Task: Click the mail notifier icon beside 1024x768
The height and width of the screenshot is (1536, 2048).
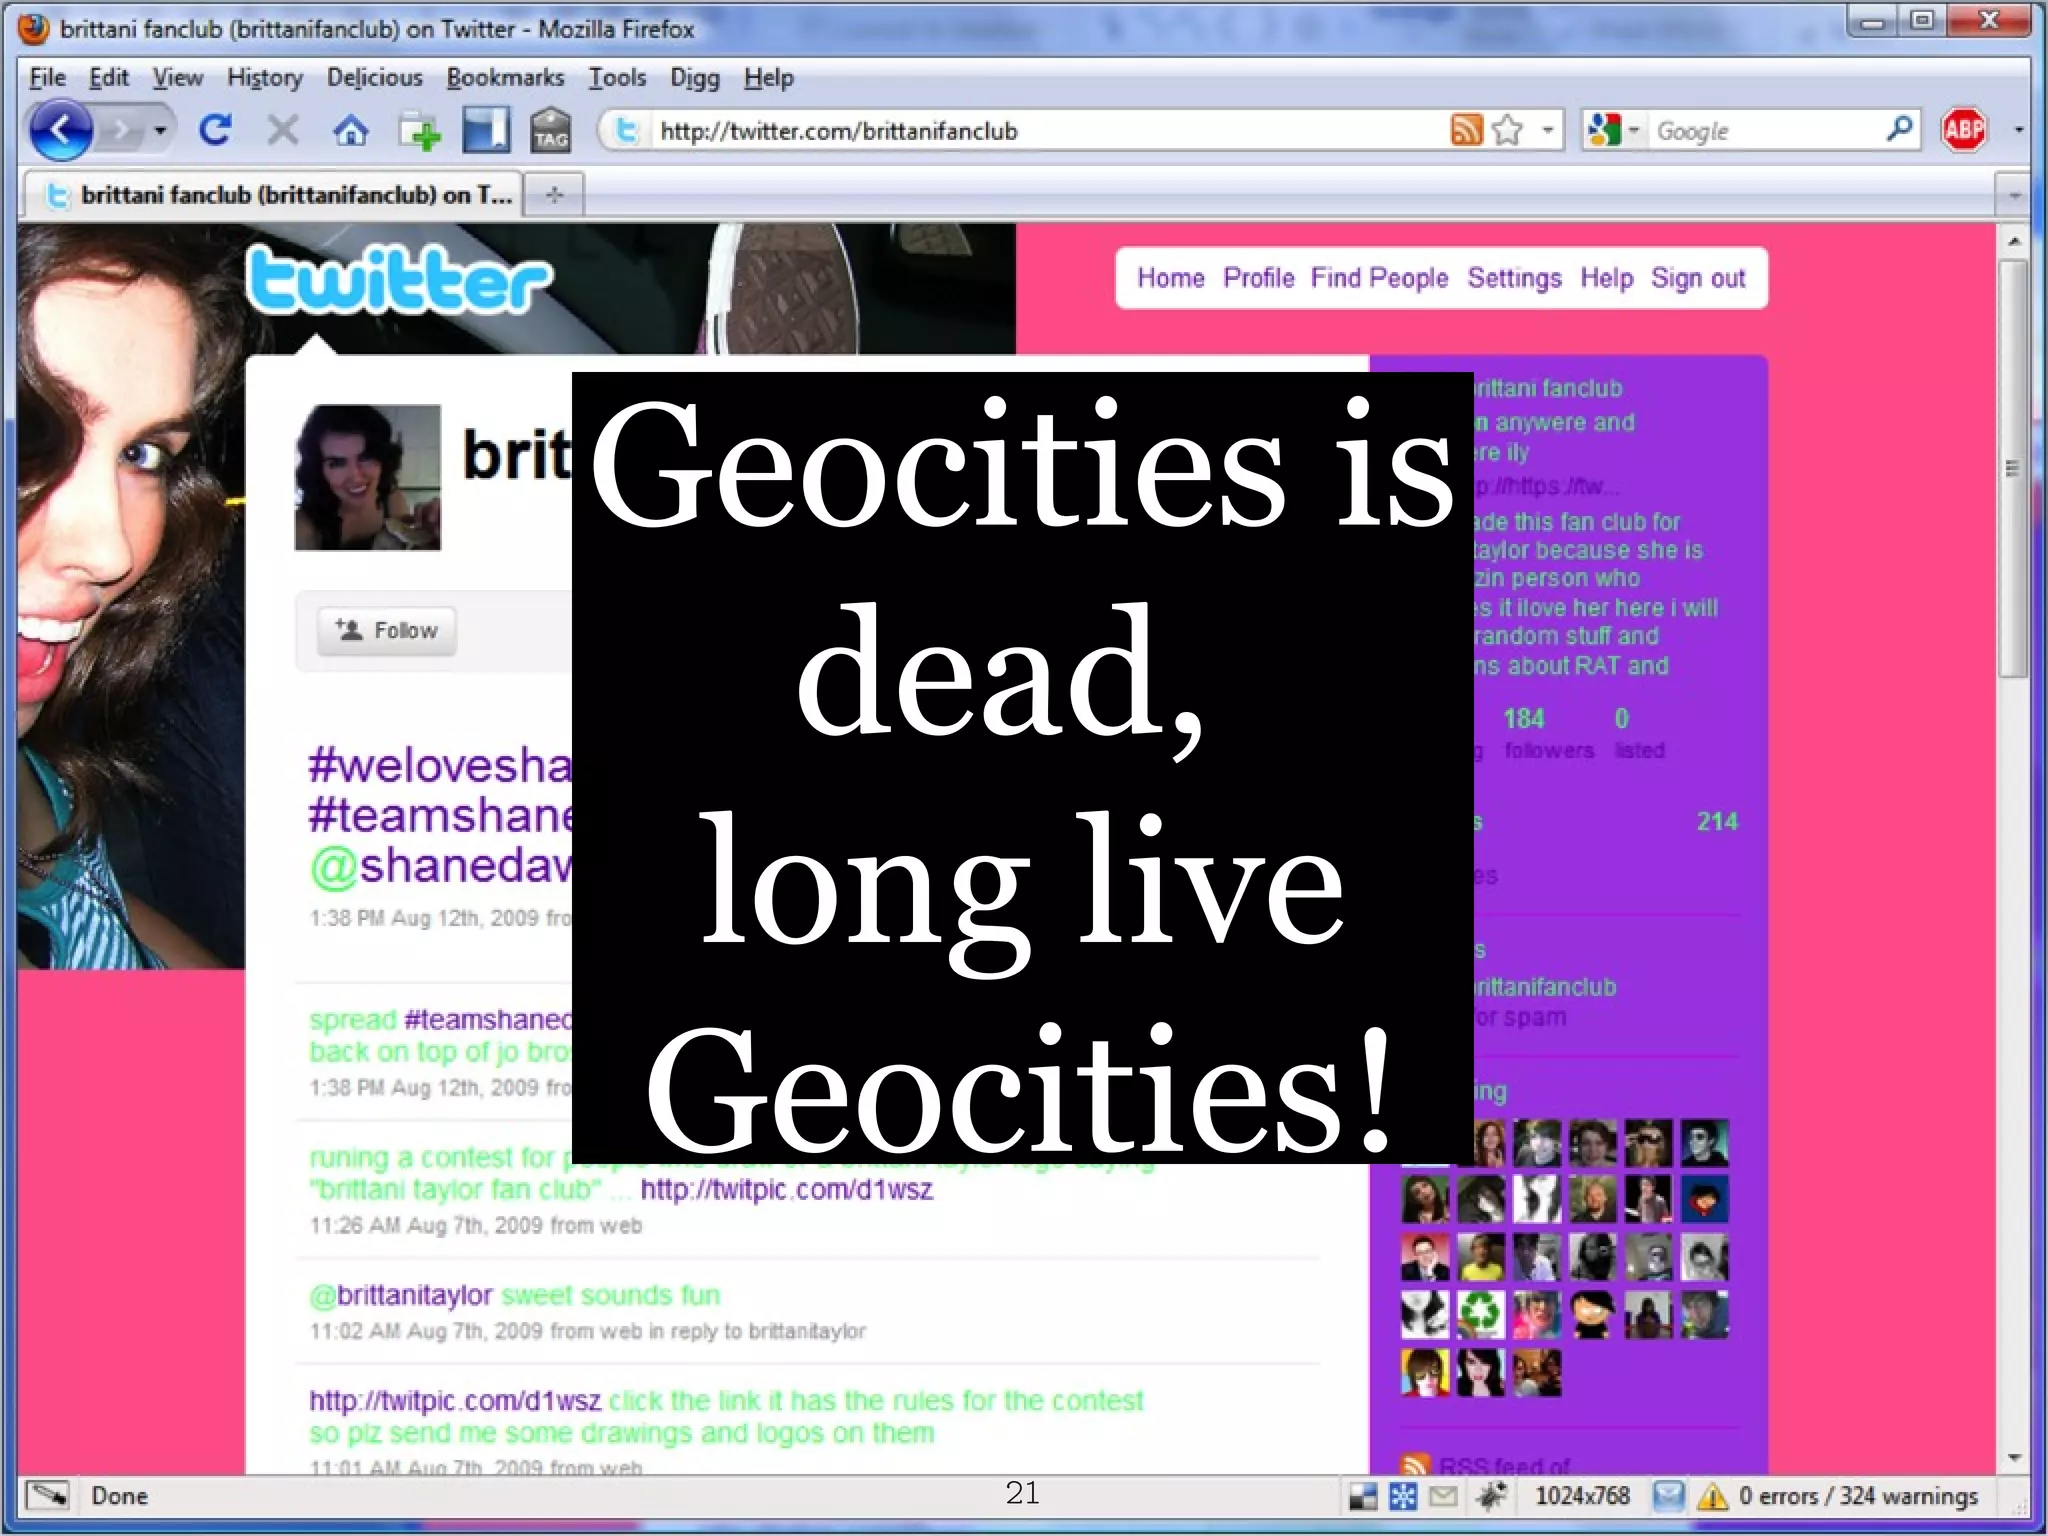Action: (x=1668, y=1496)
